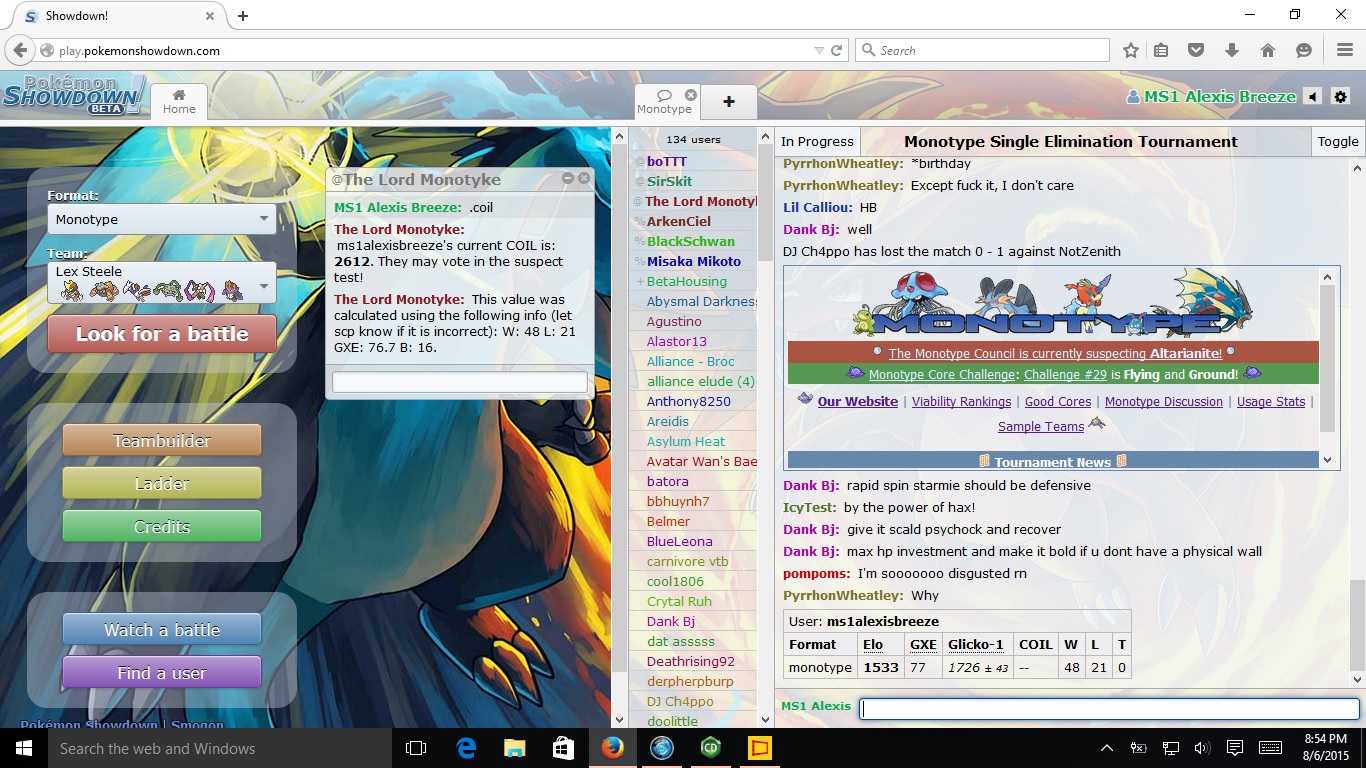Click the Windows search box on taskbar
The width and height of the screenshot is (1366, 768).
tap(220, 748)
